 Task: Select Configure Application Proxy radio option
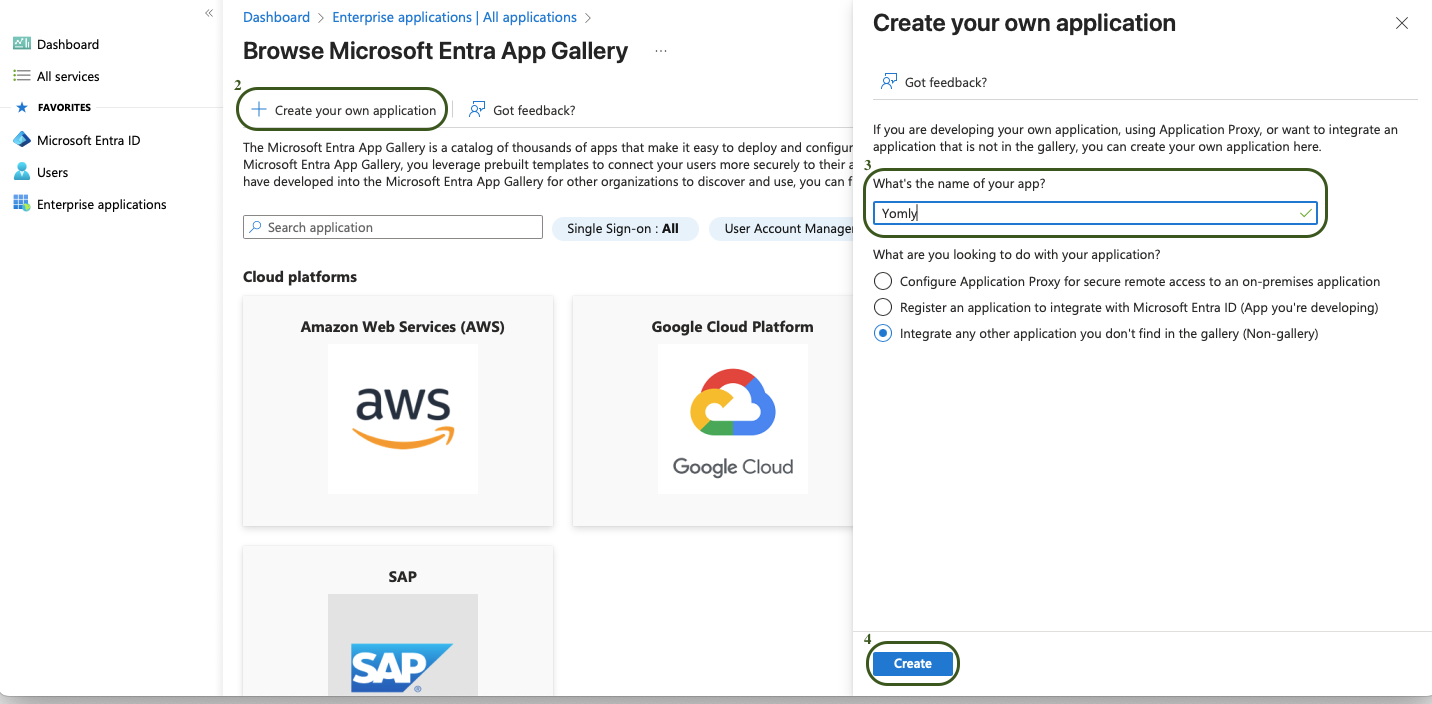pos(883,282)
